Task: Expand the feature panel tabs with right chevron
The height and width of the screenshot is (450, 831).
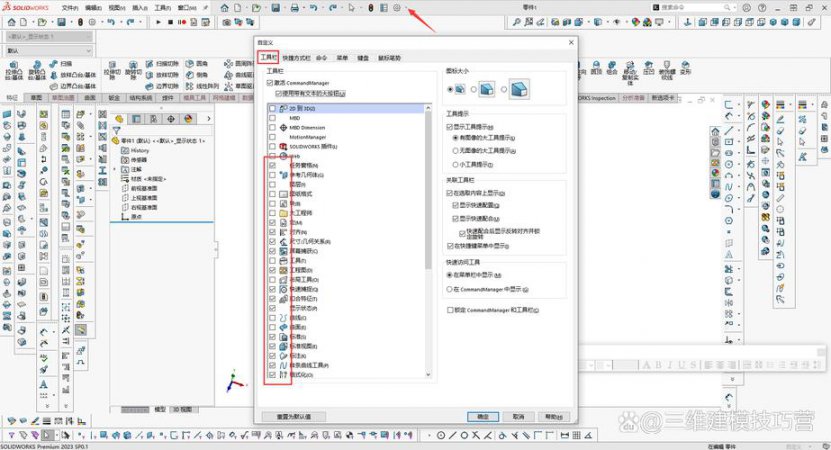Action: point(208,119)
